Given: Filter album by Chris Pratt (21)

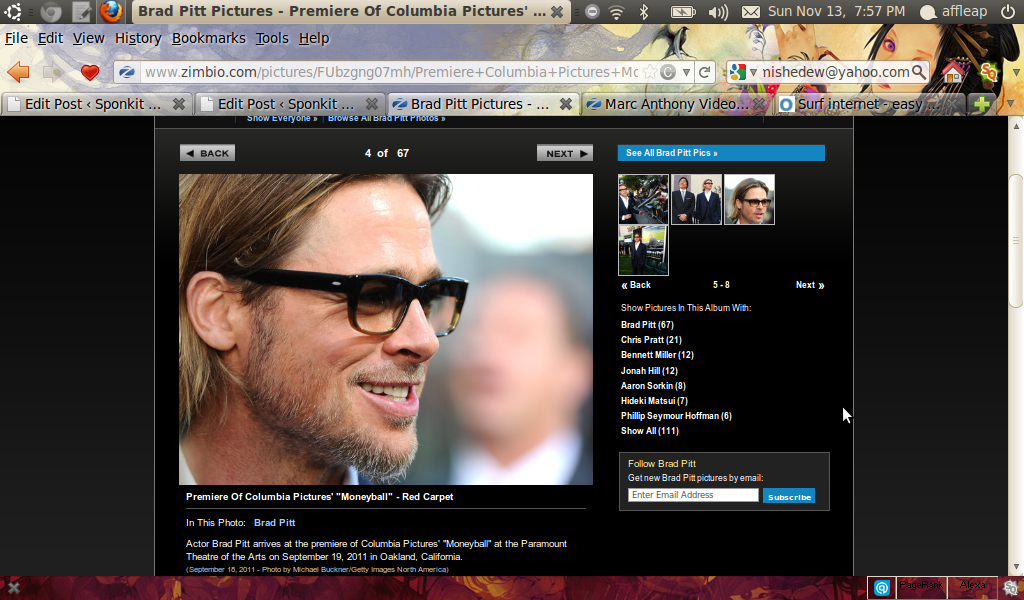Looking at the screenshot, I should coord(651,339).
